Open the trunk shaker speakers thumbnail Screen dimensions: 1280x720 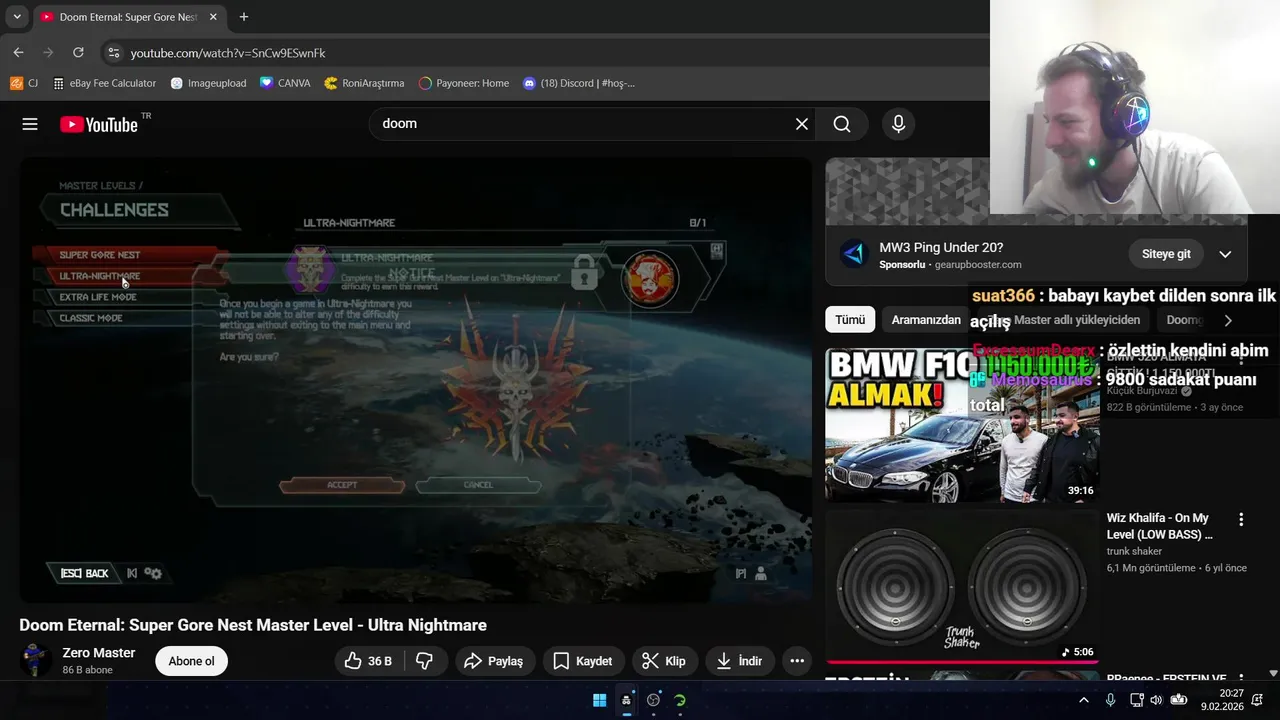(962, 587)
